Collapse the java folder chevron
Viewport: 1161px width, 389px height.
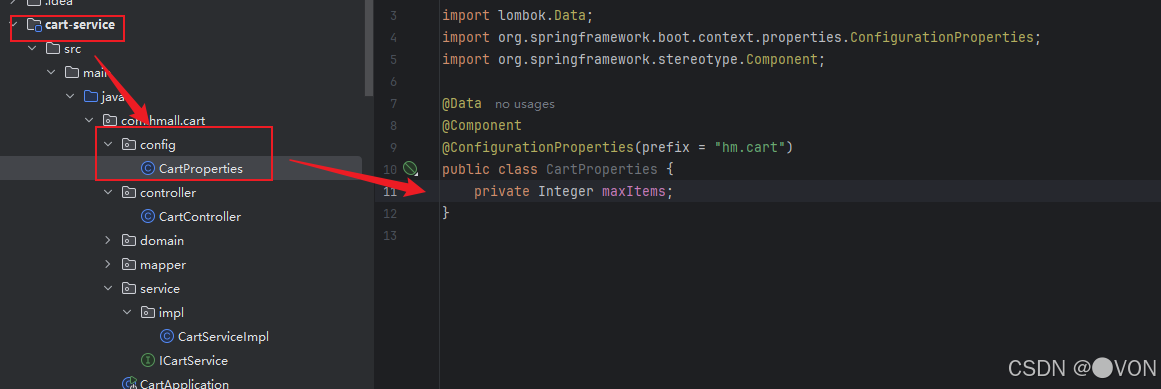[70, 96]
